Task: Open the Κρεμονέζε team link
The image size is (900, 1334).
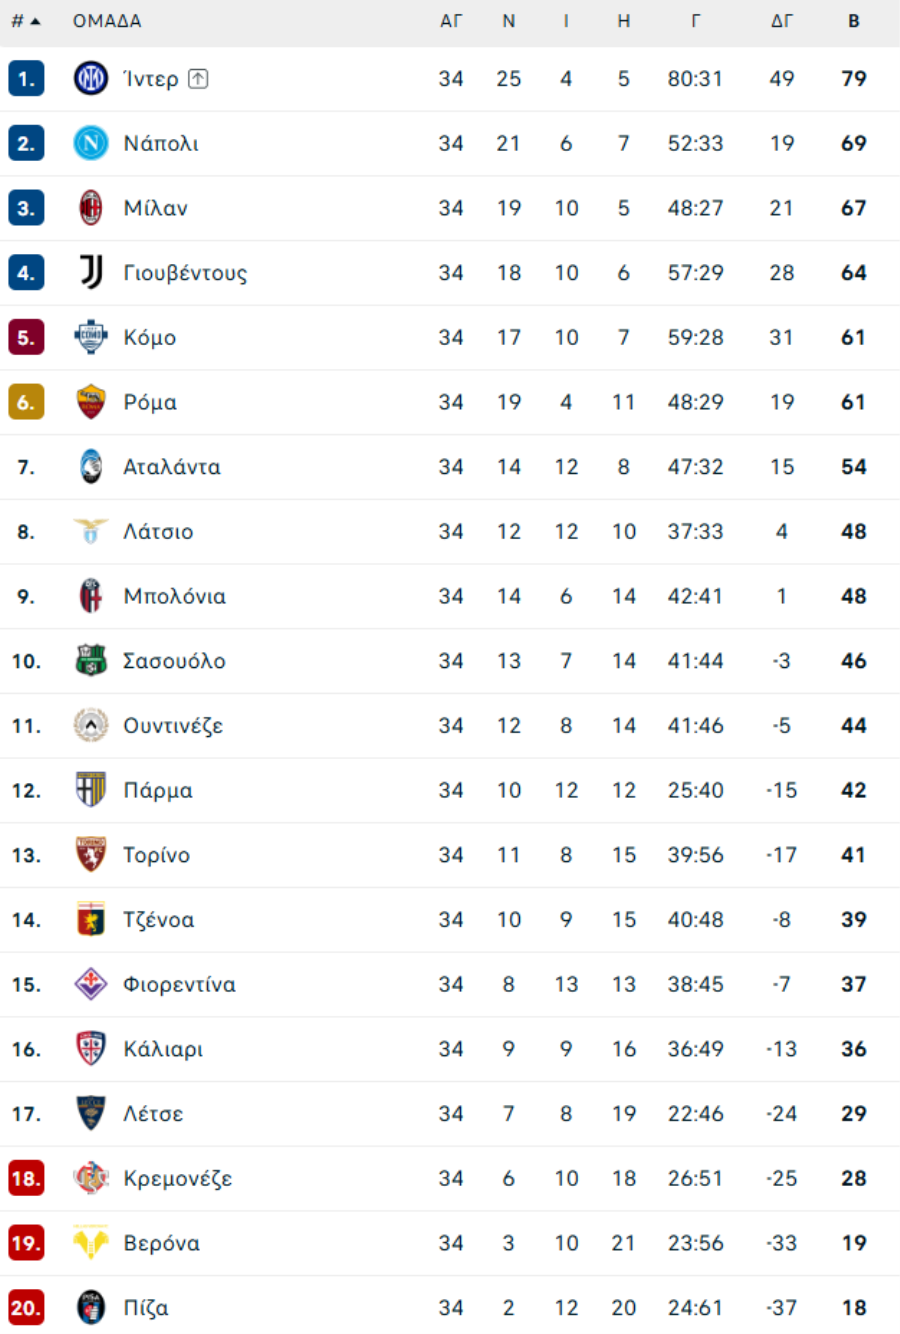Action: coord(177,1178)
